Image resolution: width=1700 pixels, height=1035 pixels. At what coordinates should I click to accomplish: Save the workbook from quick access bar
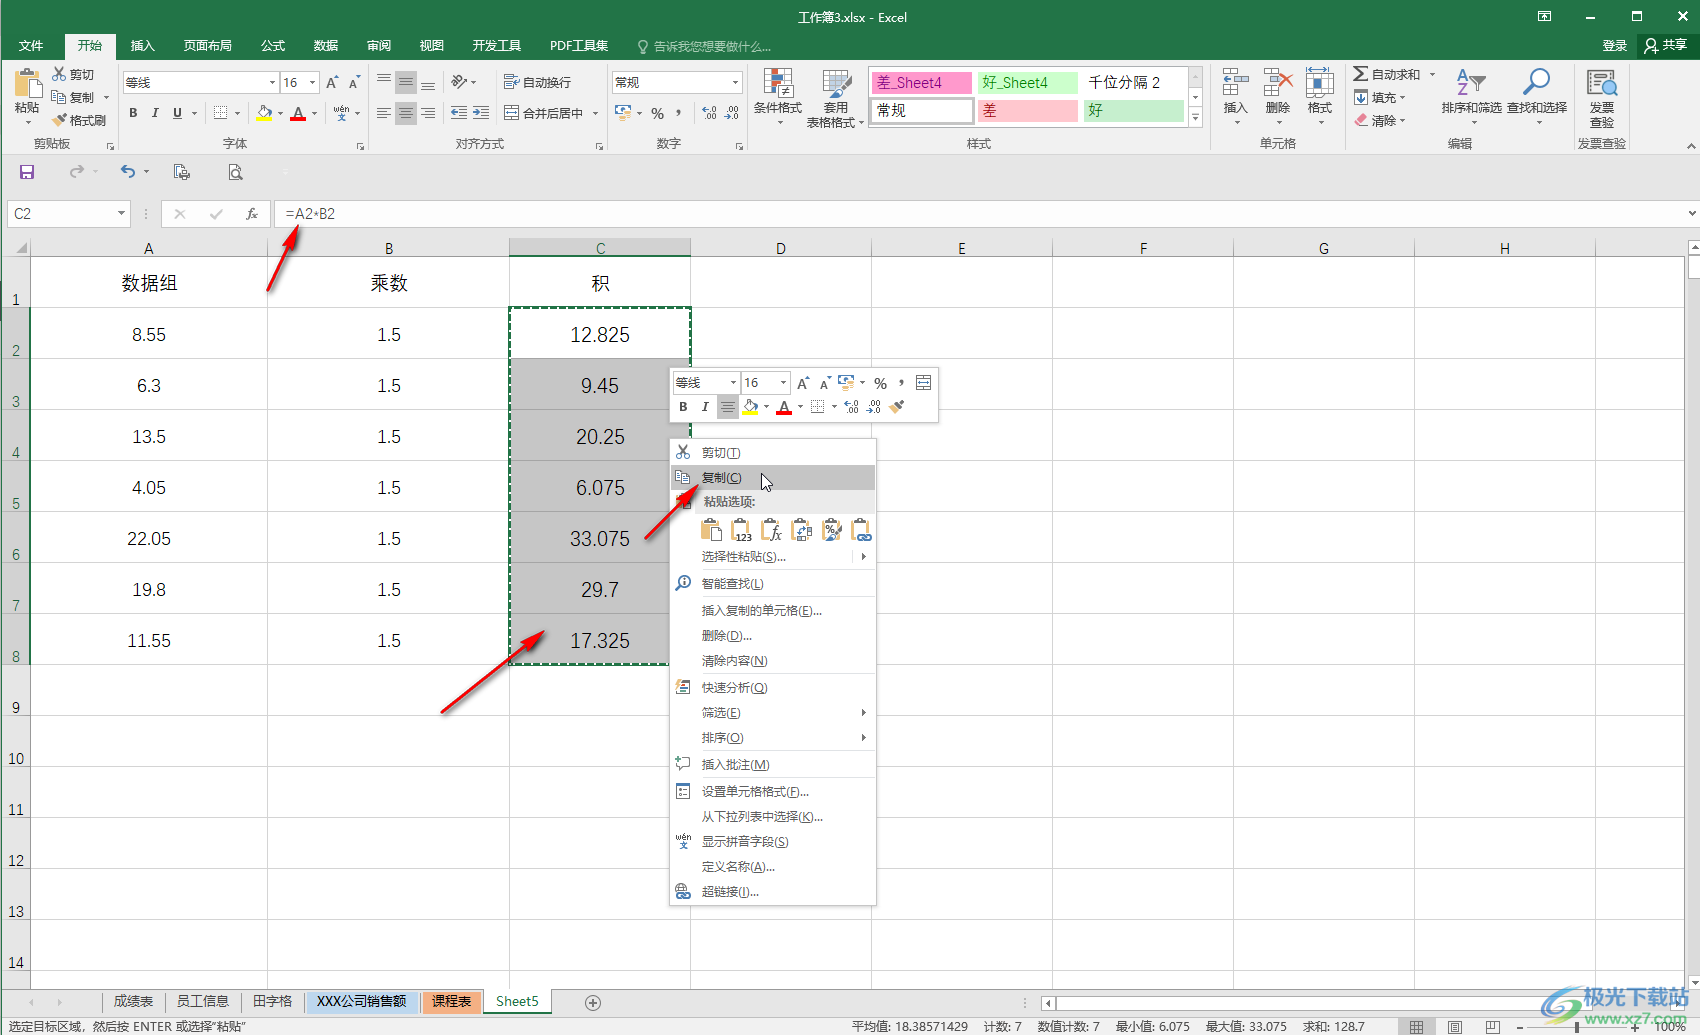coord(27,172)
